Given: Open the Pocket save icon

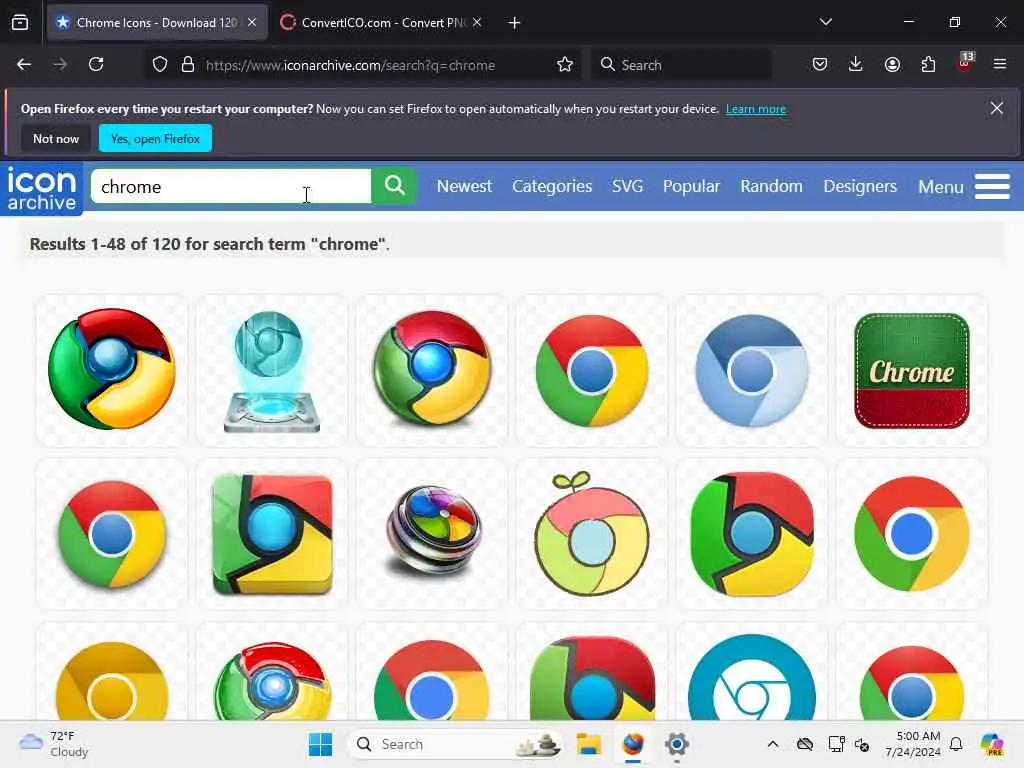Looking at the screenshot, I should pos(820,64).
